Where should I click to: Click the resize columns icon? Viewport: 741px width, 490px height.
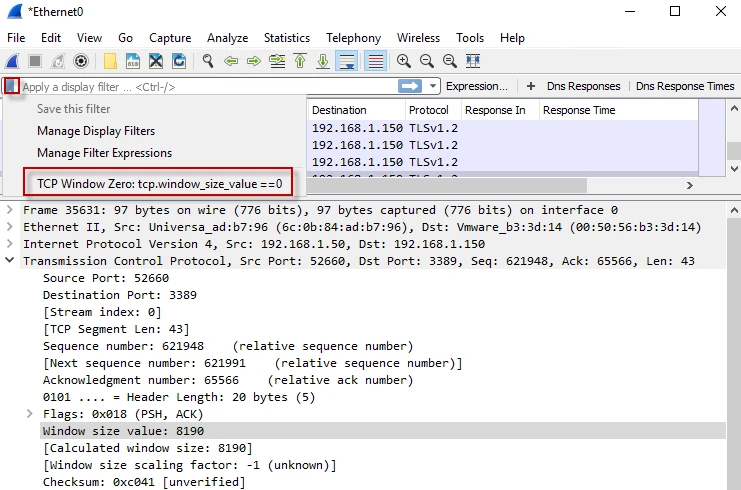point(473,61)
